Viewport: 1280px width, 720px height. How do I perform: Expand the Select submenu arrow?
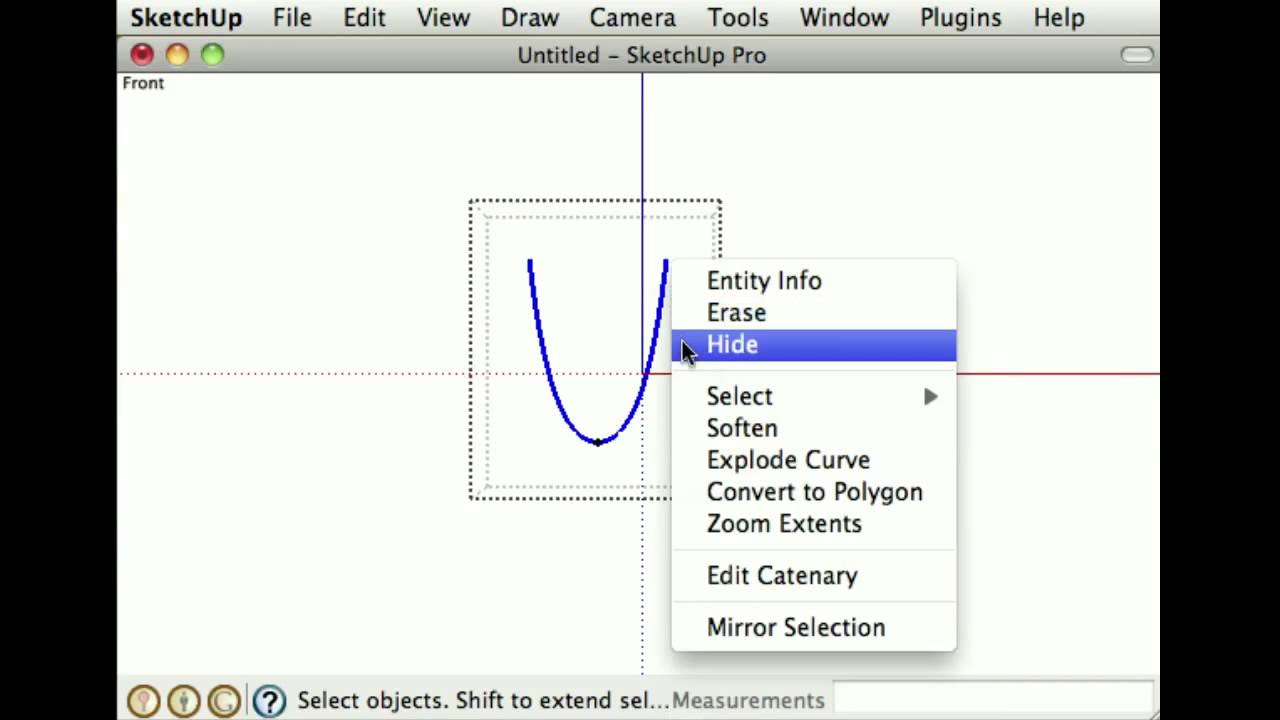[930, 397]
